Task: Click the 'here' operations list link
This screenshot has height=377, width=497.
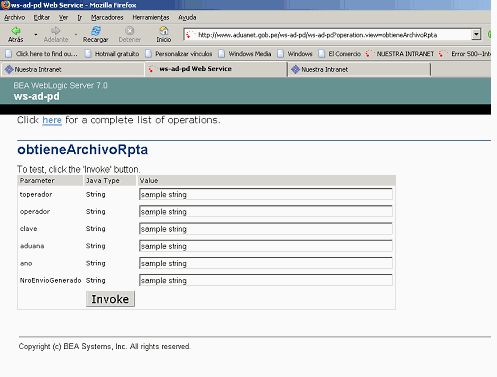Action: pos(52,120)
